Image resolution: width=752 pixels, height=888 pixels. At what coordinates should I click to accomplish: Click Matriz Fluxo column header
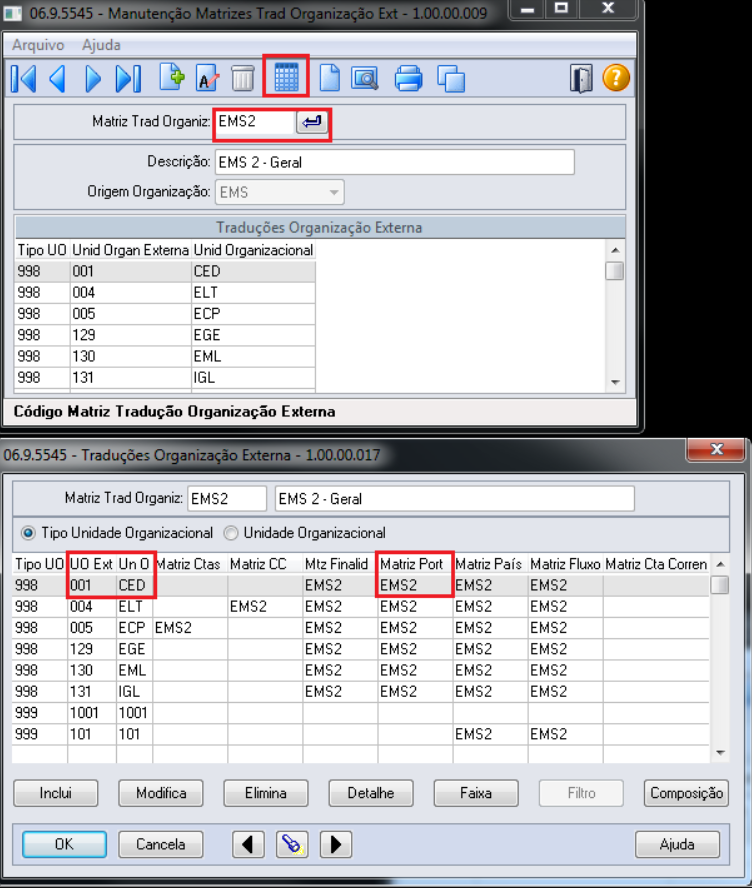(x=565, y=564)
